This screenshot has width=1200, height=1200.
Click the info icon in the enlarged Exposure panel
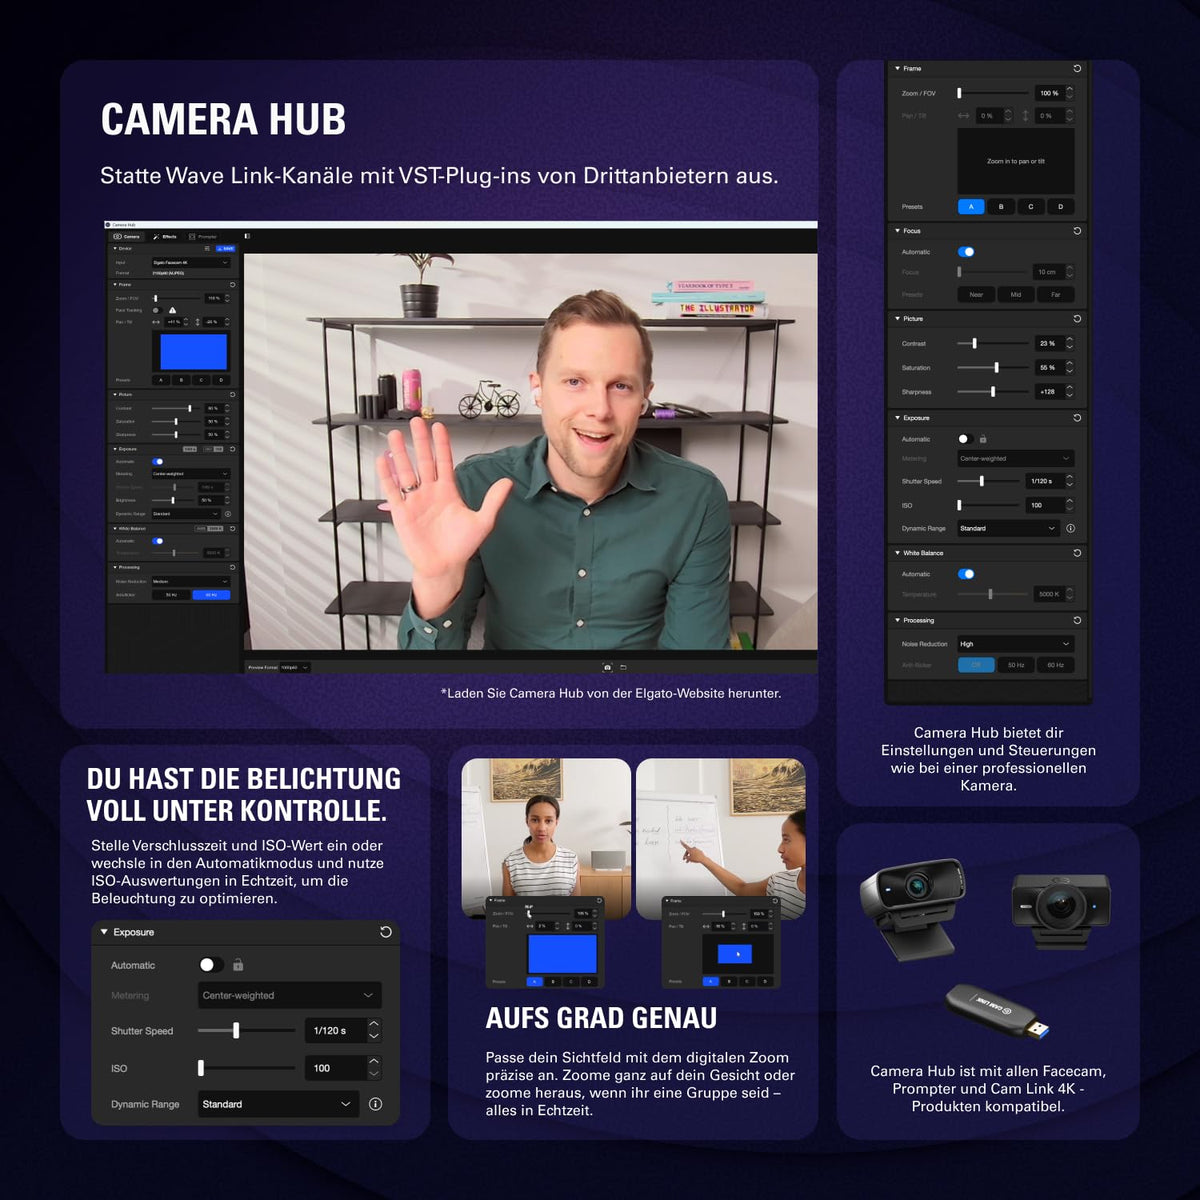point(376,1104)
